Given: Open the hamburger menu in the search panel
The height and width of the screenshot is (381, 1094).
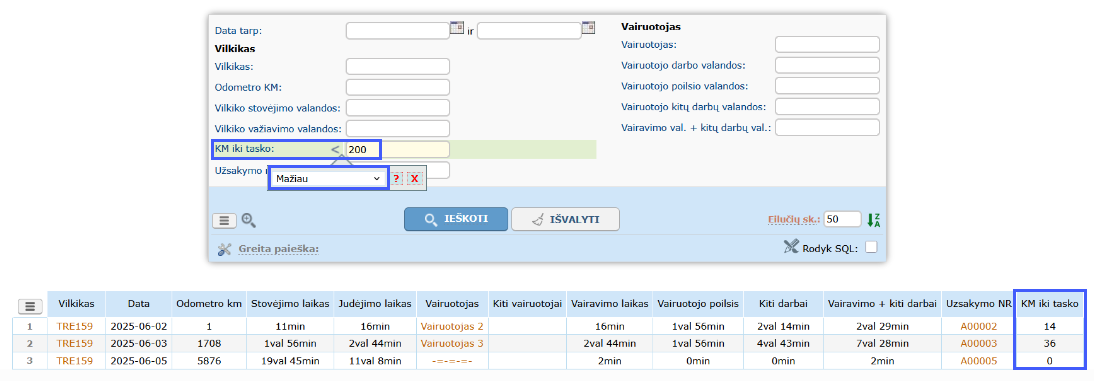Looking at the screenshot, I should [x=224, y=220].
